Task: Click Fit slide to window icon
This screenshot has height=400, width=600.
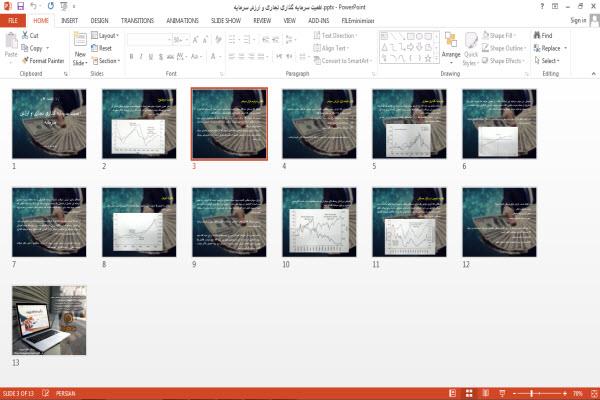Action: click(x=594, y=393)
